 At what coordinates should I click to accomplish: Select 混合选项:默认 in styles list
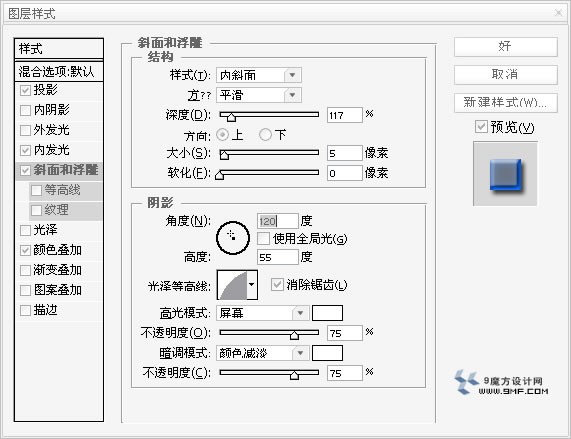(x=59, y=71)
